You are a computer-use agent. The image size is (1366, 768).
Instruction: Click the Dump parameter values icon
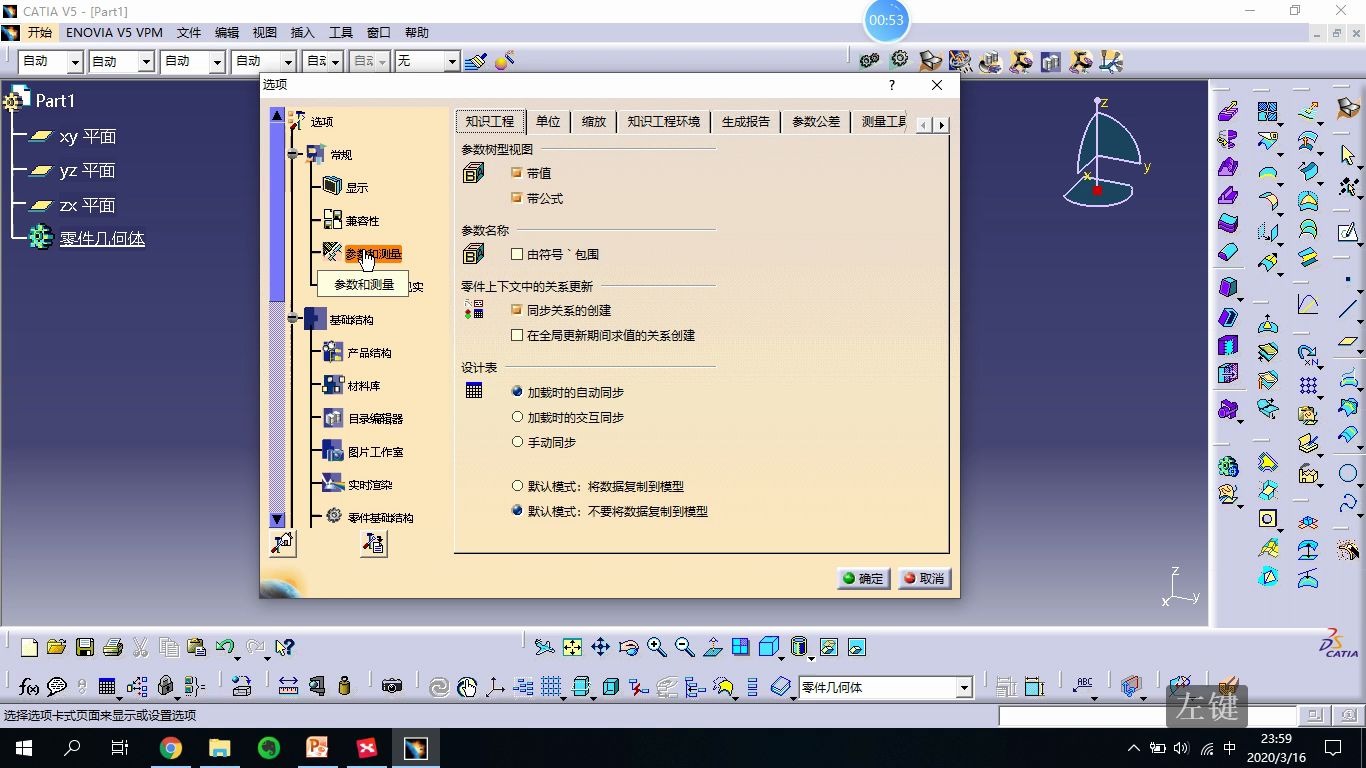pyautogui.click(x=374, y=543)
